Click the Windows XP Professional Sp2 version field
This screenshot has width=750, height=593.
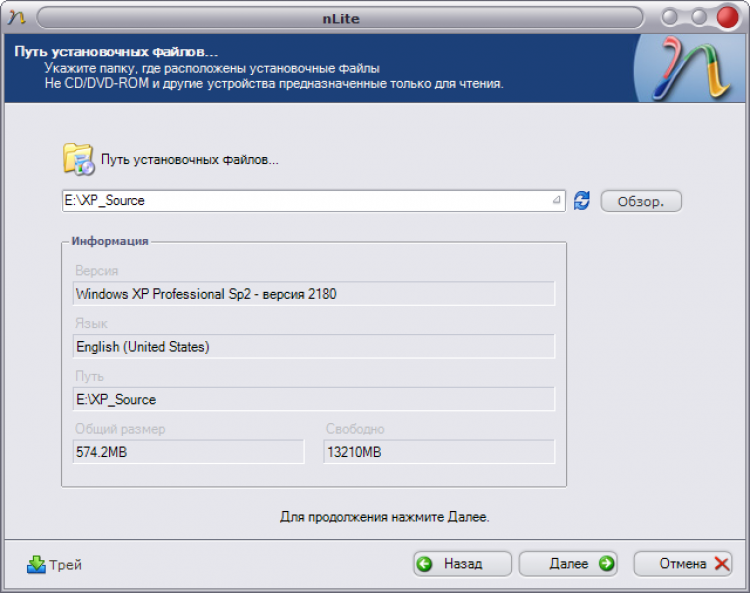click(x=314, y=293)
